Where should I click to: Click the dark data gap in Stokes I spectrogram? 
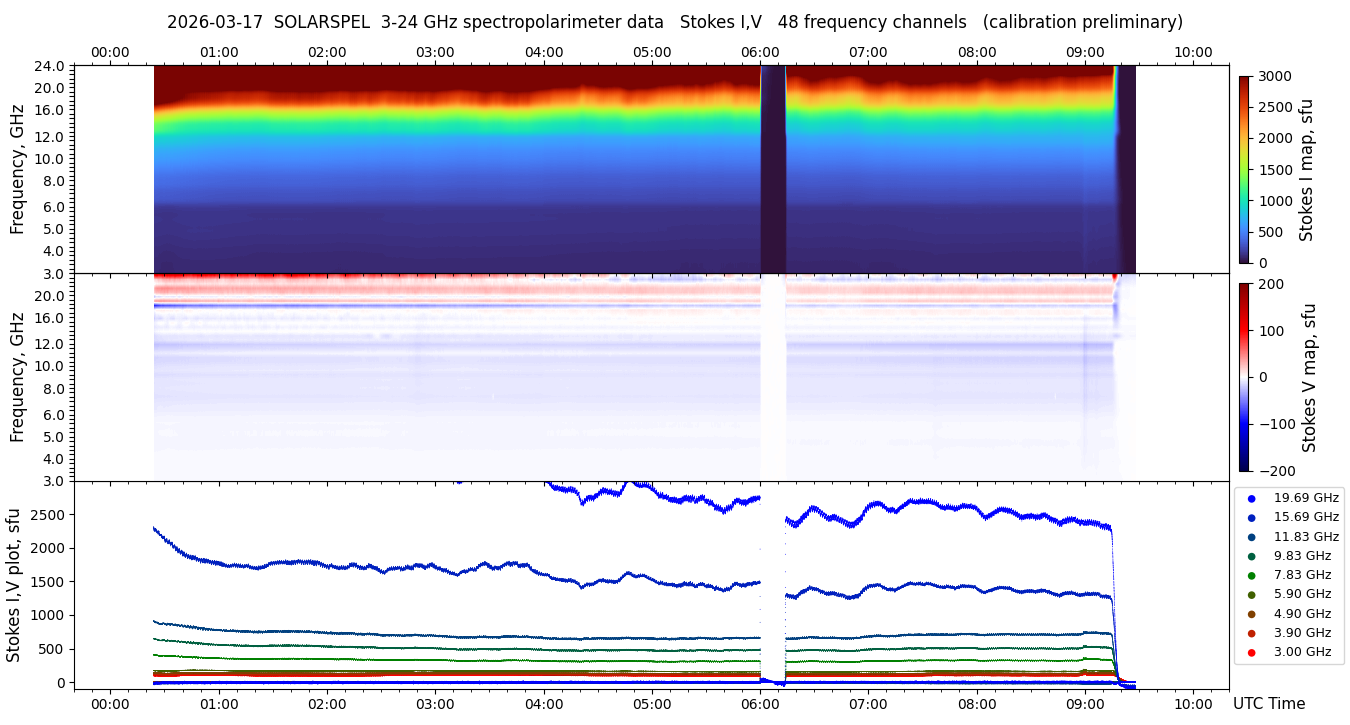coord(773,169)
